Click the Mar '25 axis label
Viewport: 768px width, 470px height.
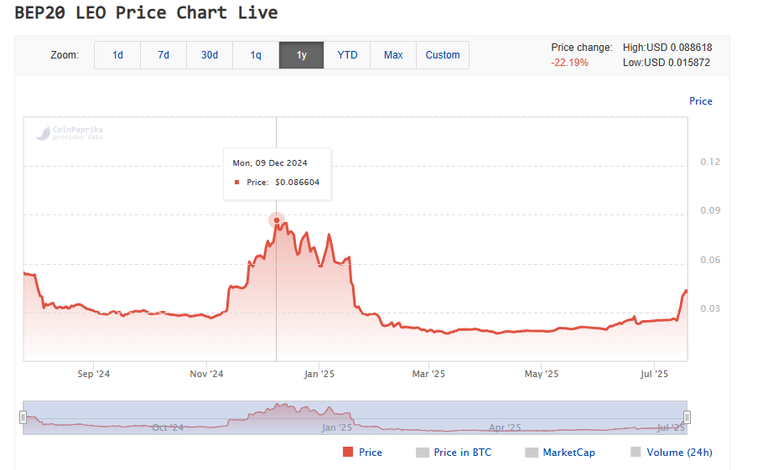tap(429, 374)
